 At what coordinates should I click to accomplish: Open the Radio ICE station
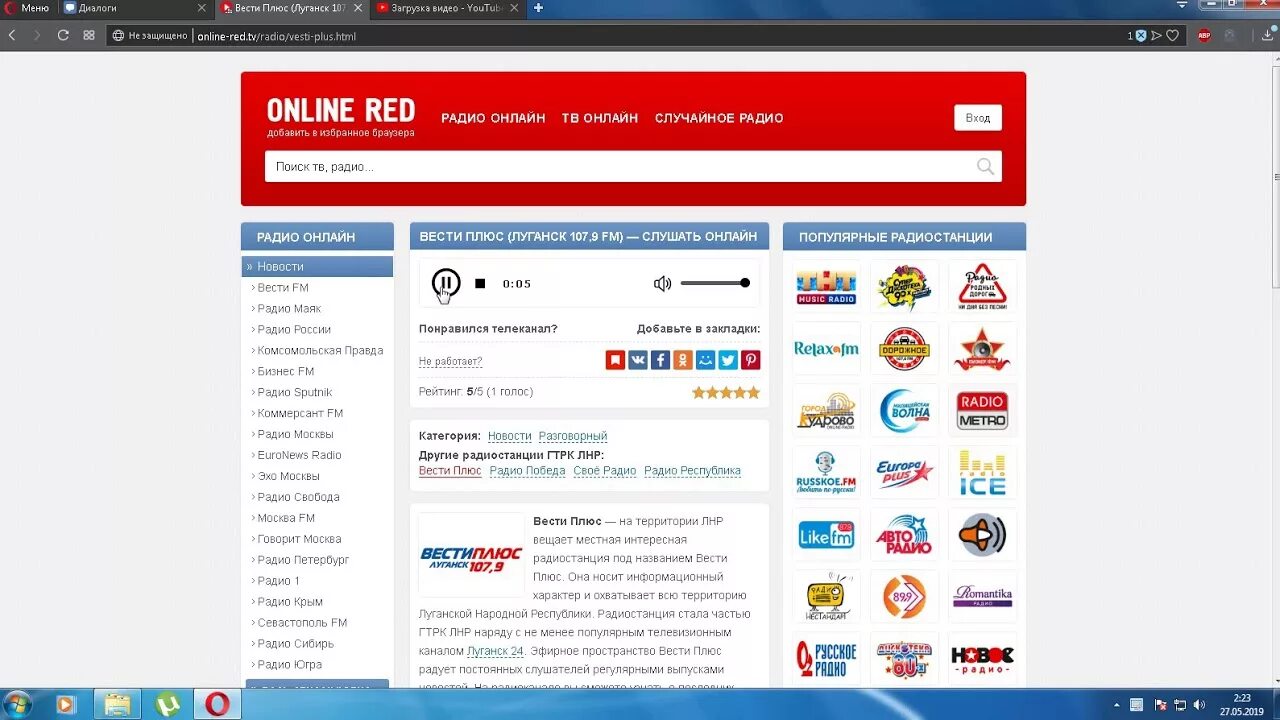(982, 473)
